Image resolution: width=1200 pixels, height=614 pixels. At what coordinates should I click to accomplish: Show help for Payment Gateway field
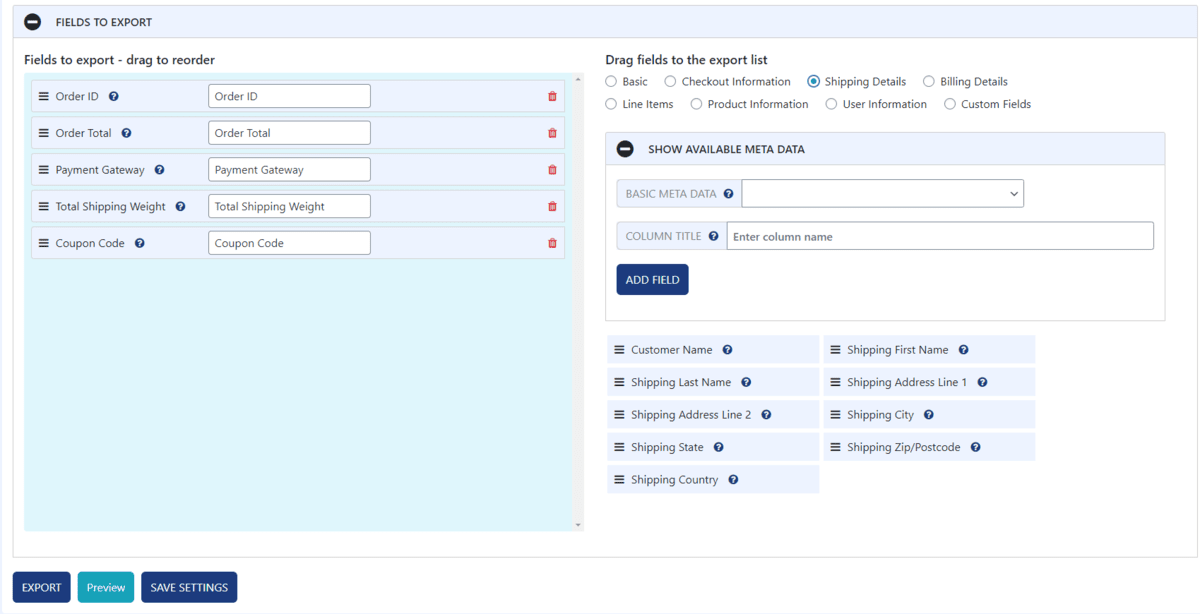159,170
